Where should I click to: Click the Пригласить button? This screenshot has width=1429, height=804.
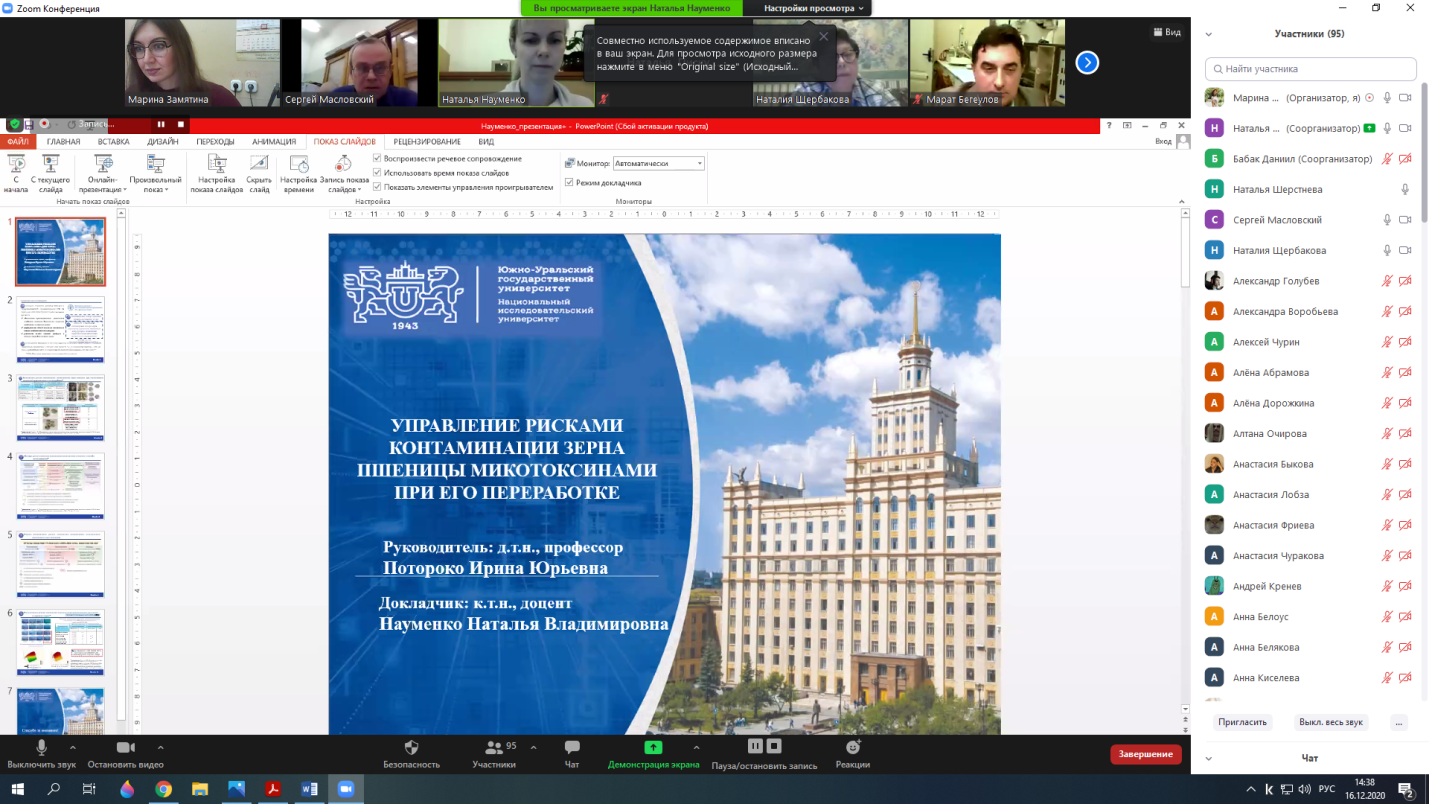[1242, 722]
